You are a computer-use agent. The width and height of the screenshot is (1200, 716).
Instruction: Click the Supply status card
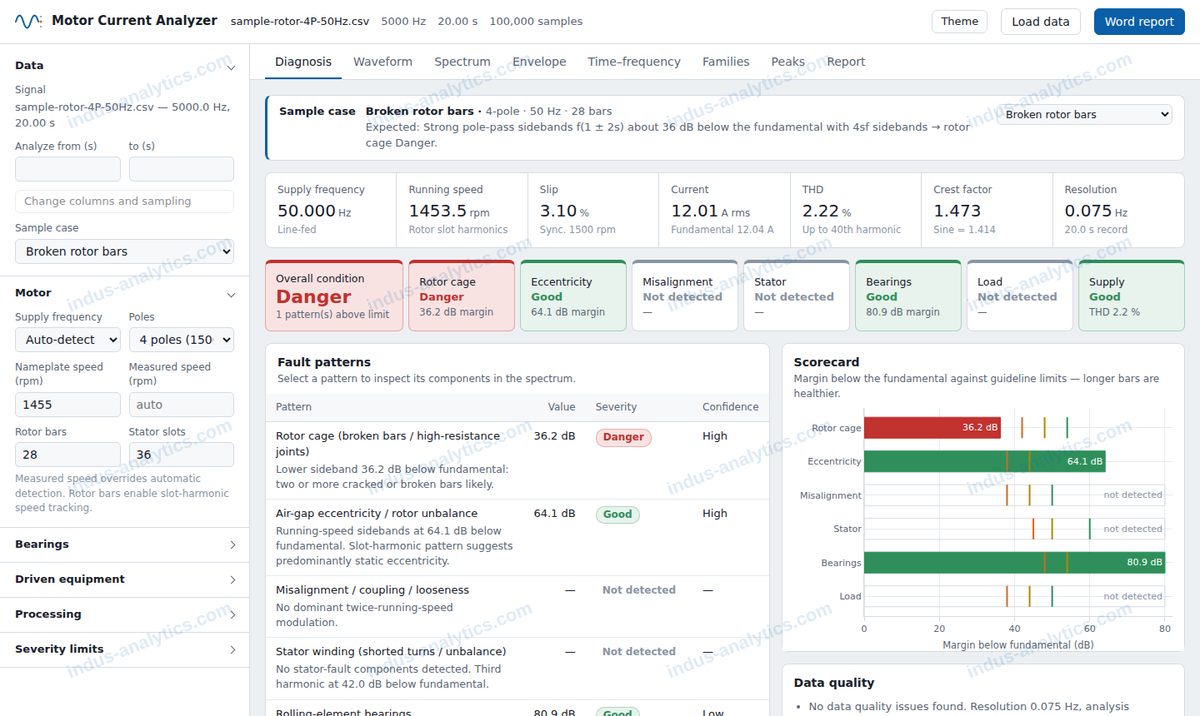click(x=1131, y=296)
